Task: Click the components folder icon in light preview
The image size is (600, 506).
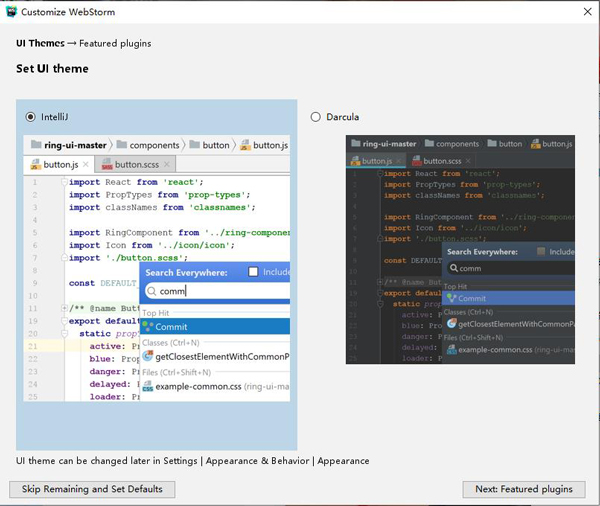Action: [122, 144]
